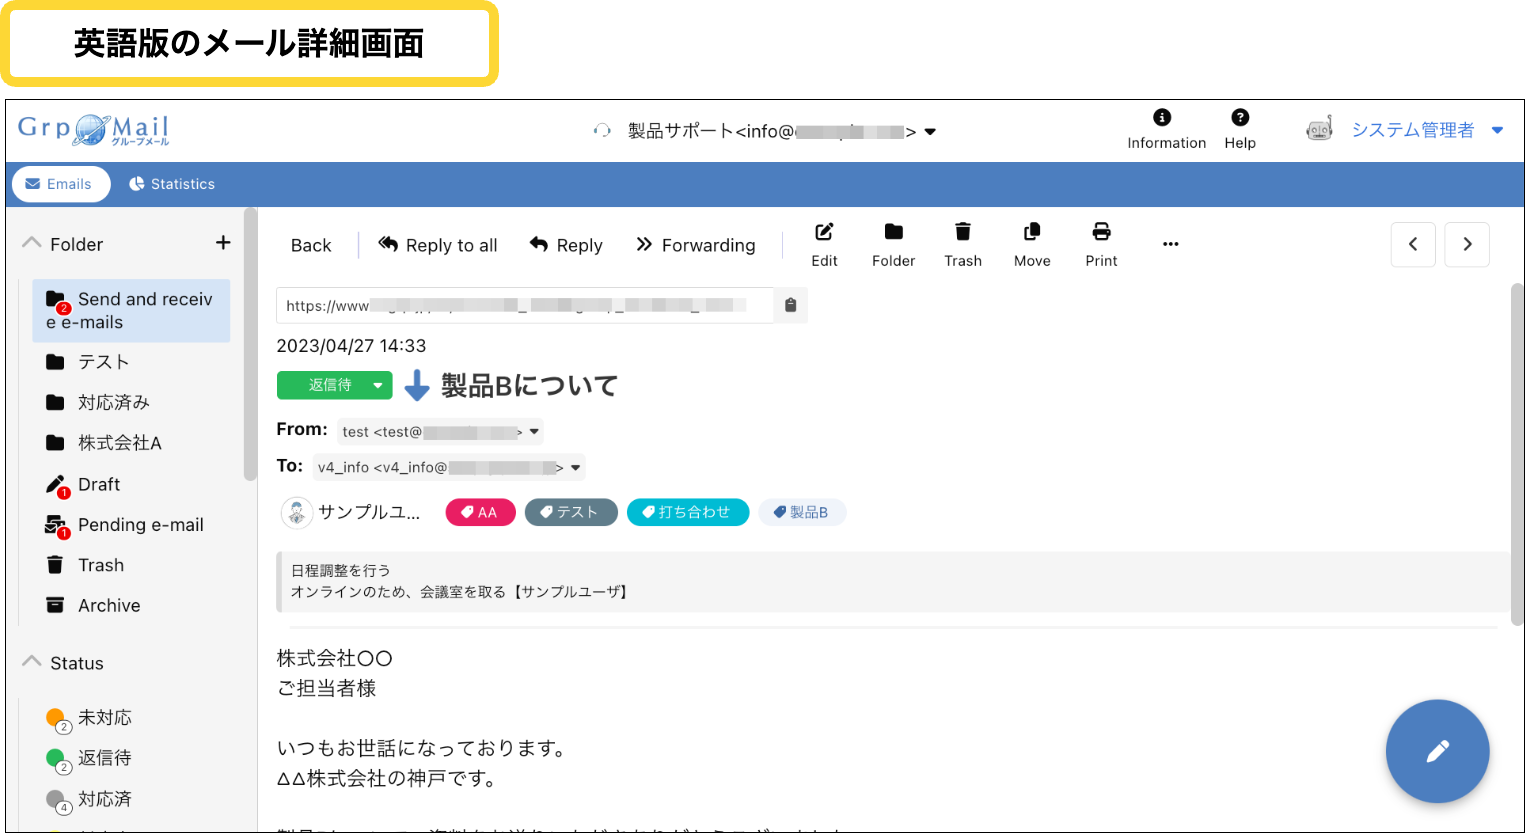The image size is (1525, 833).
Task: Click the Back button
Action: pyautogui.click(x=311, y=245)
